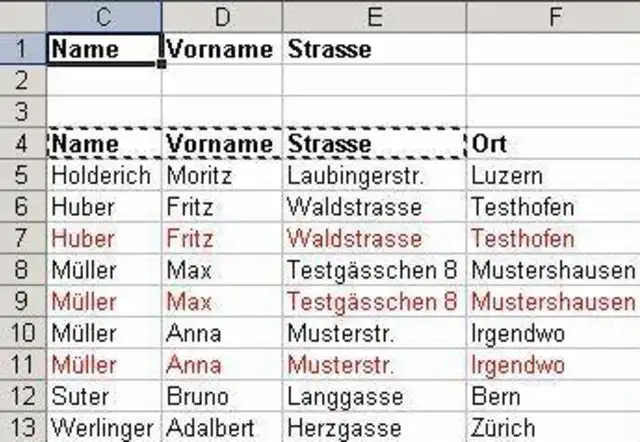Click the column E header

click(x=374, y=15)
